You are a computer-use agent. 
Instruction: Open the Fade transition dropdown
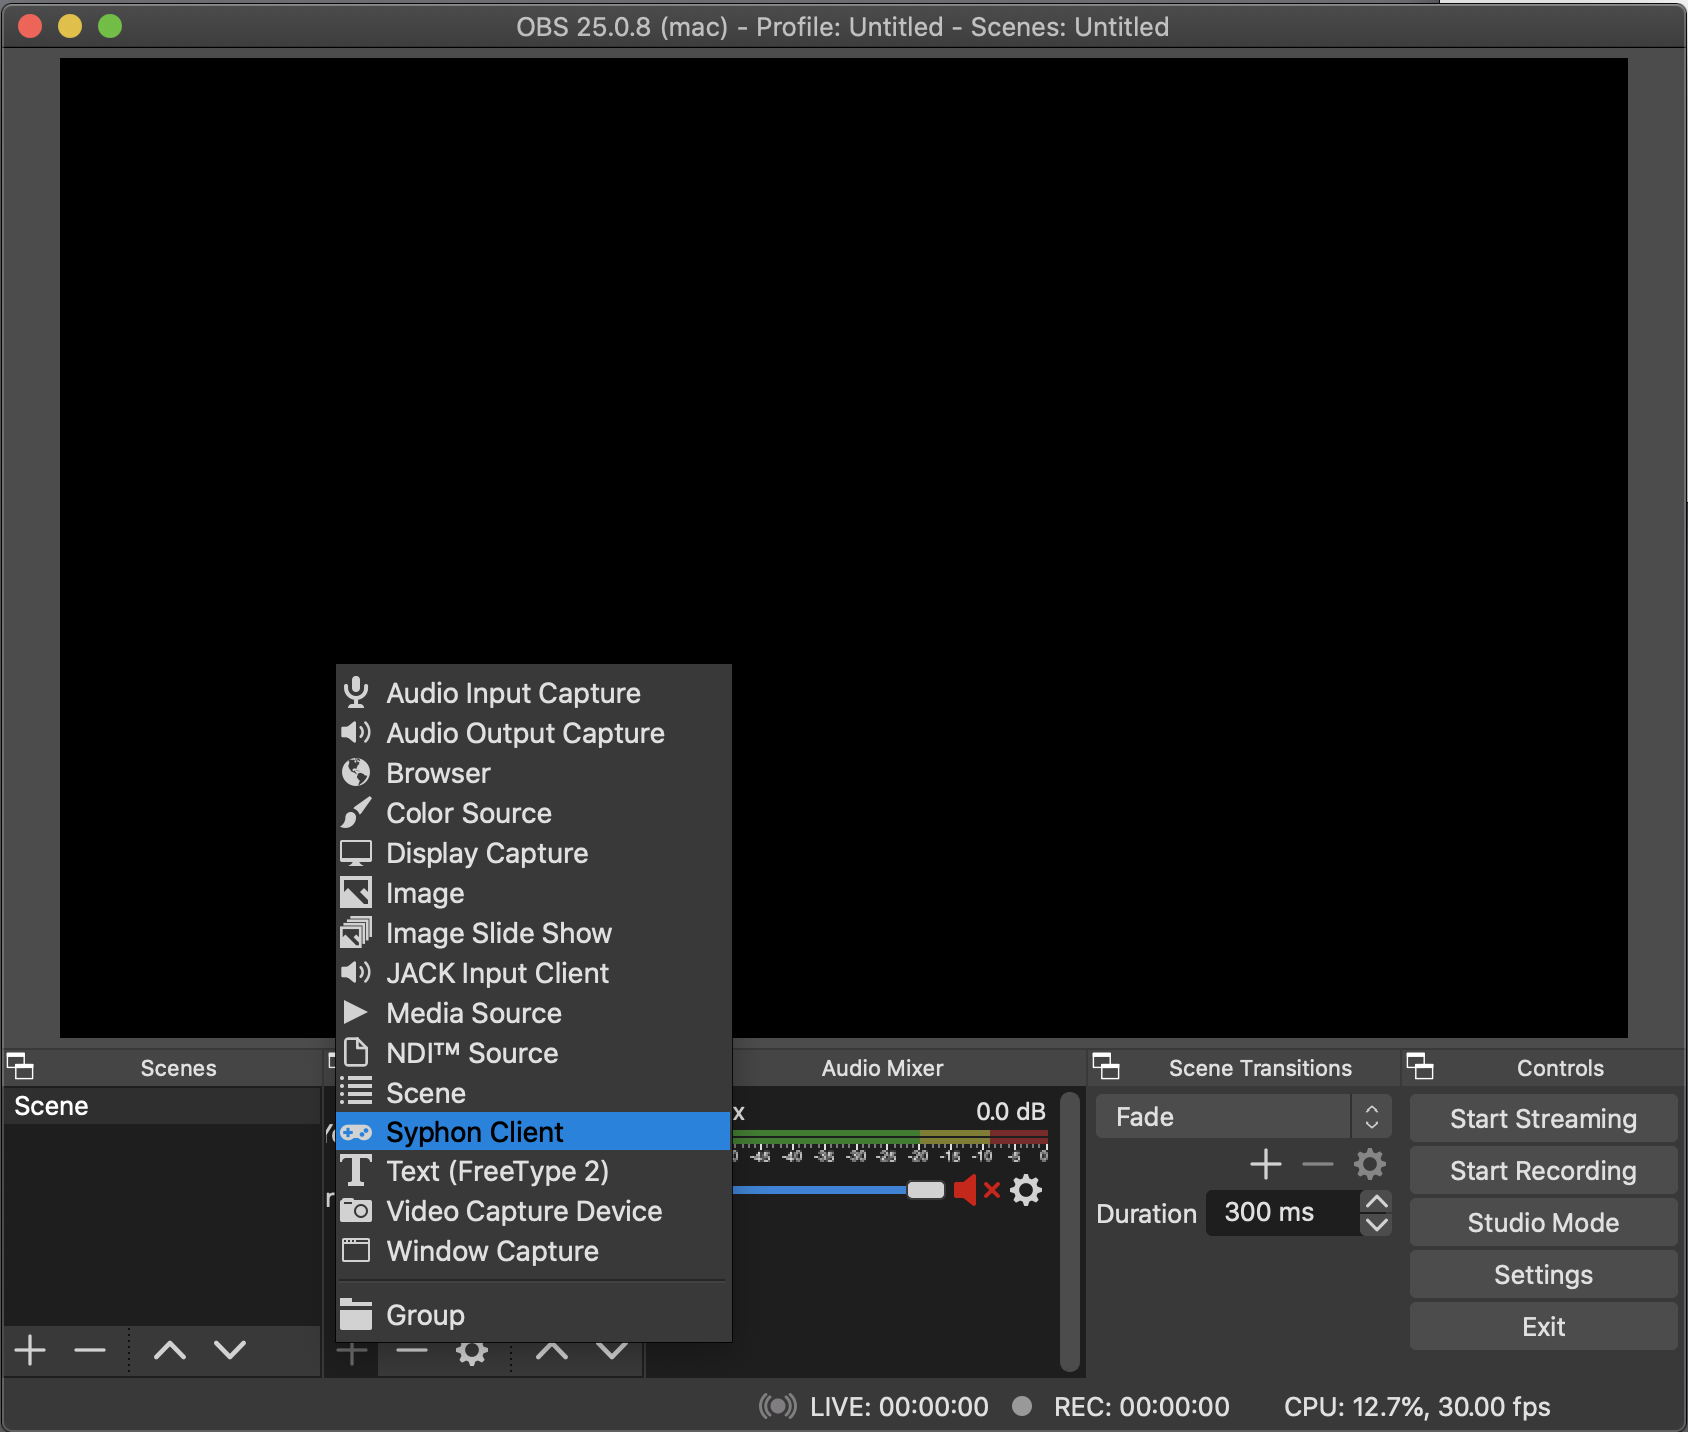(1244, 1116)
